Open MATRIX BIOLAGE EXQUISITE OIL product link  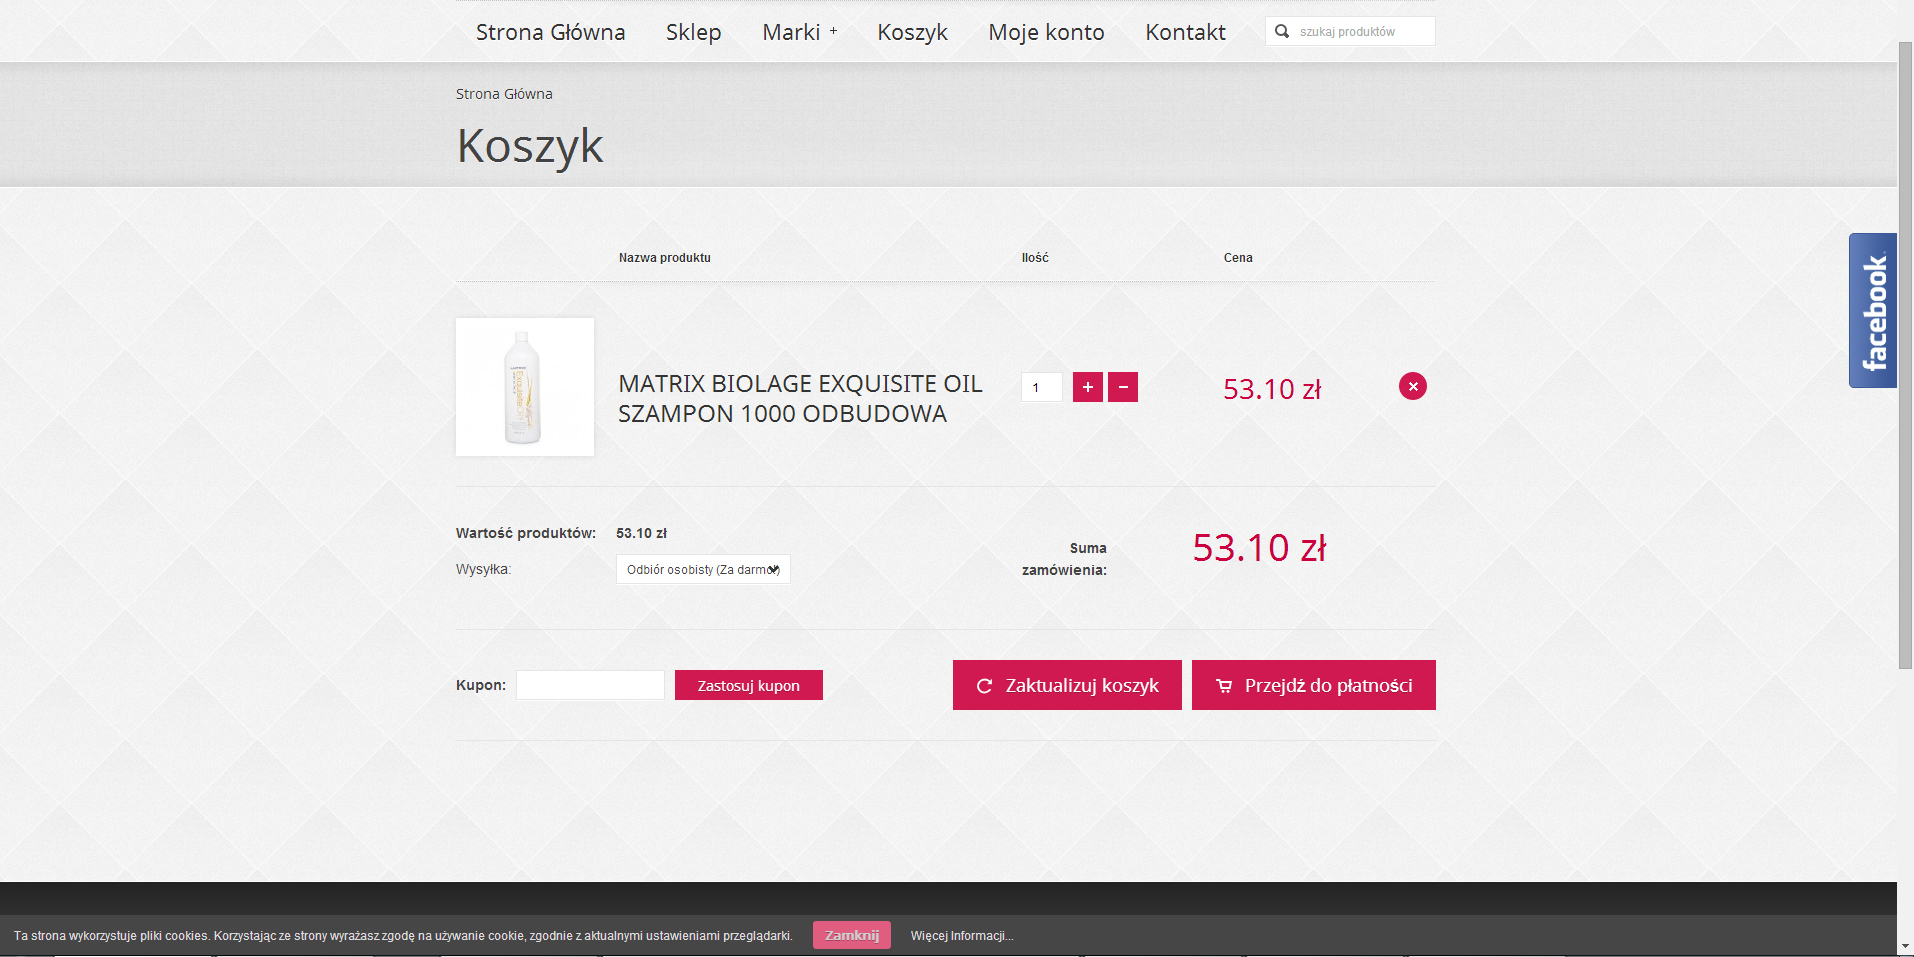[800, 398]
